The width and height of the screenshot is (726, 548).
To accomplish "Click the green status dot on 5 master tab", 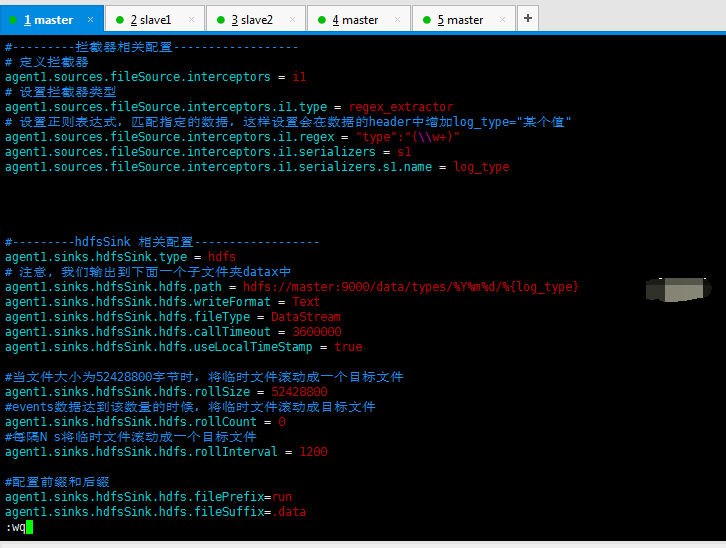I will [x=427, y=19].
